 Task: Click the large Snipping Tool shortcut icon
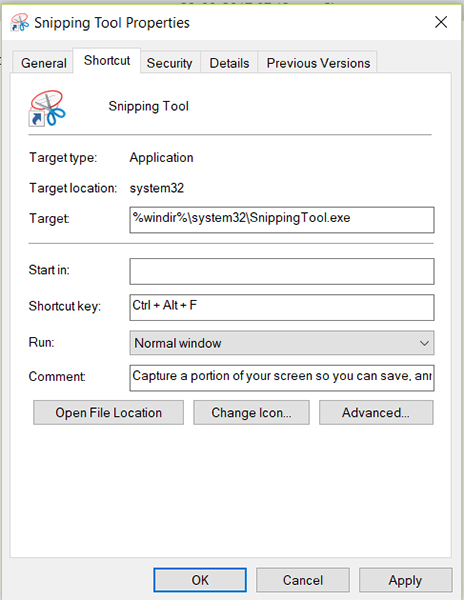[x=47, y=108]
